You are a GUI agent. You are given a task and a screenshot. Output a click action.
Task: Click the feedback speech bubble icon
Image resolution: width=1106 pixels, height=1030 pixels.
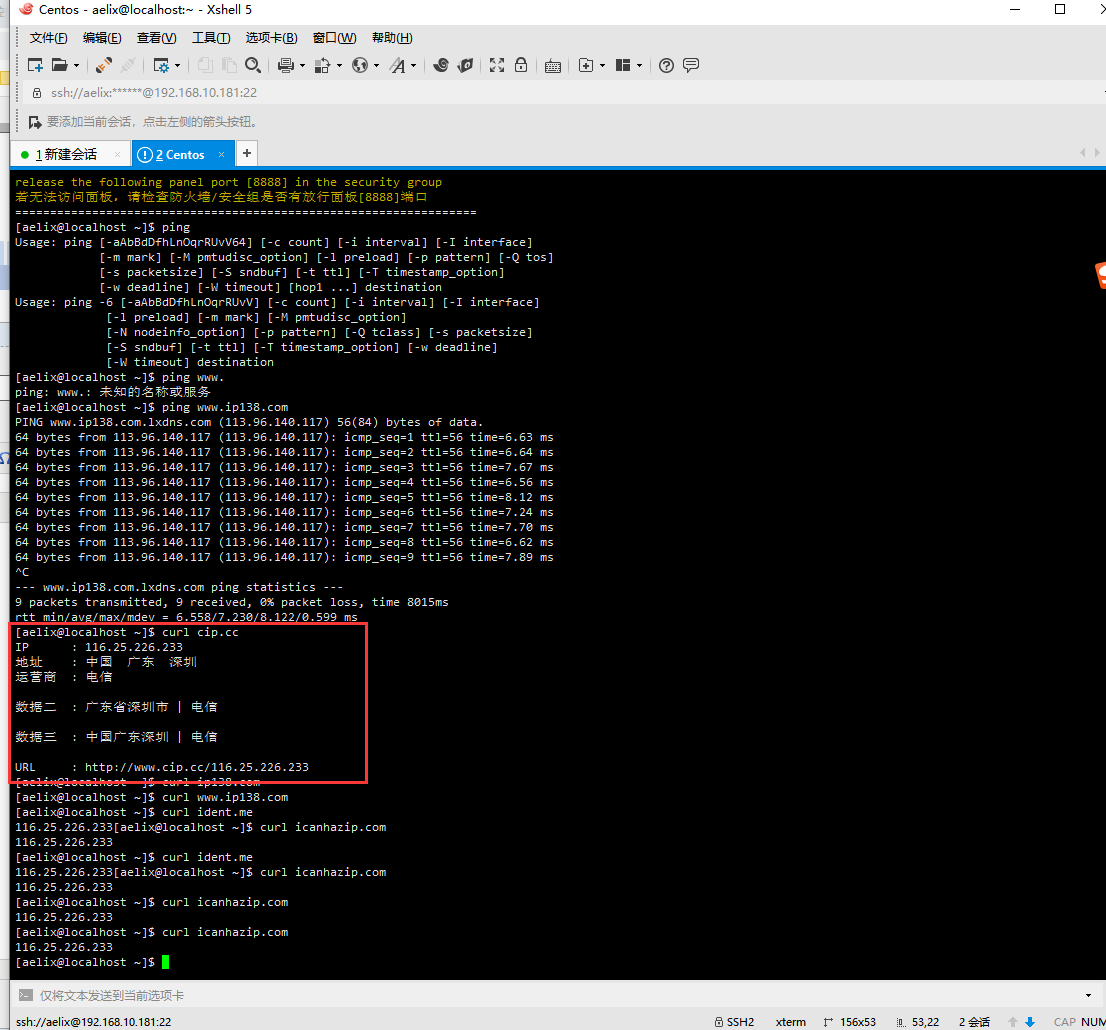[691, 66]
